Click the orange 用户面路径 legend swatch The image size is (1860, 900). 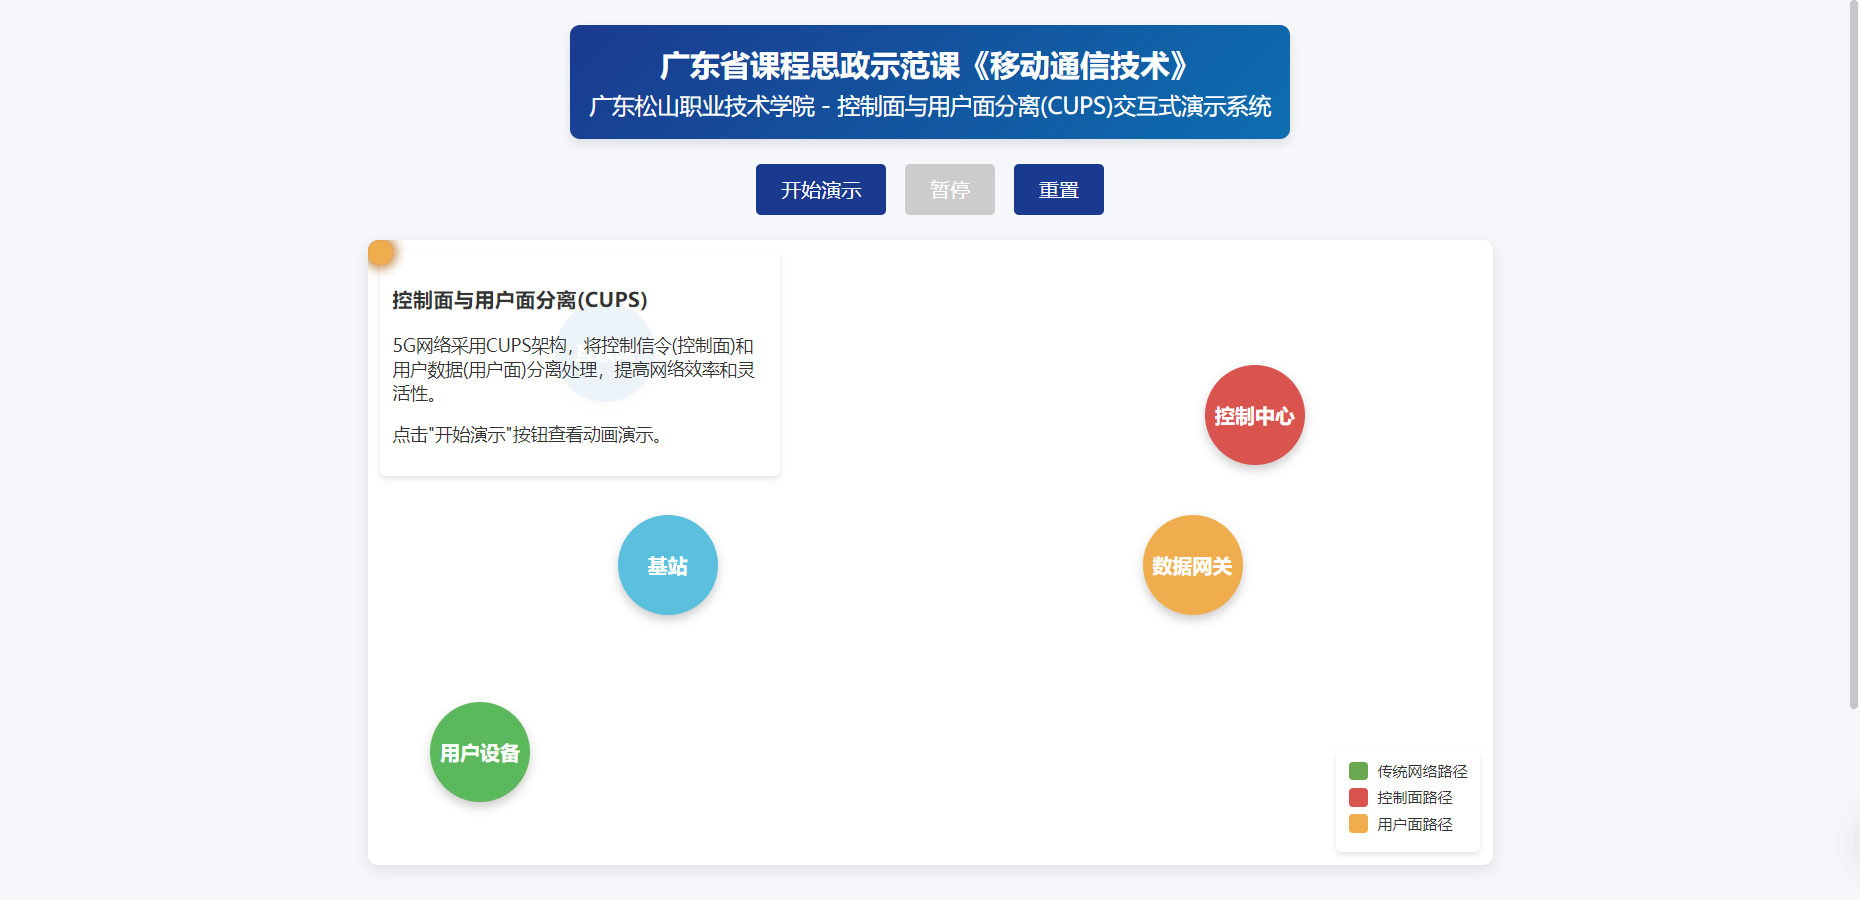(1358, 824)
